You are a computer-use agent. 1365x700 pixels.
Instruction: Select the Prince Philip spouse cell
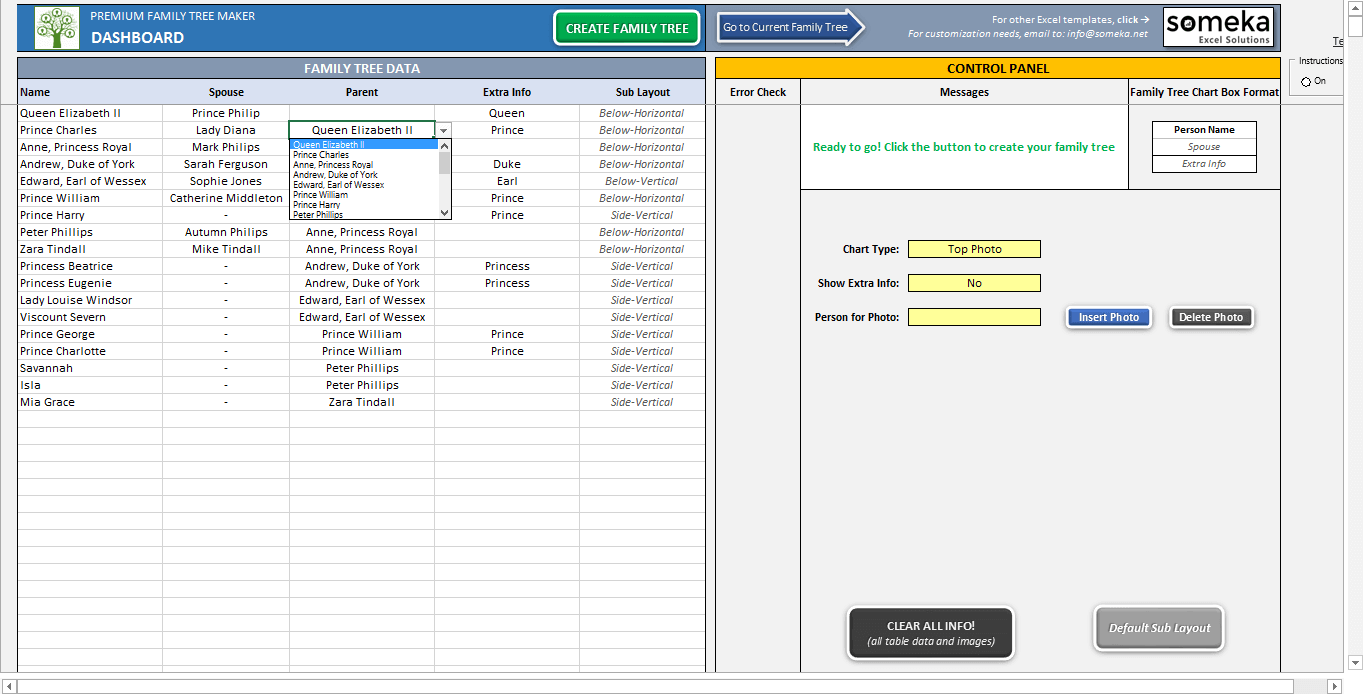(x=226, y=113)
